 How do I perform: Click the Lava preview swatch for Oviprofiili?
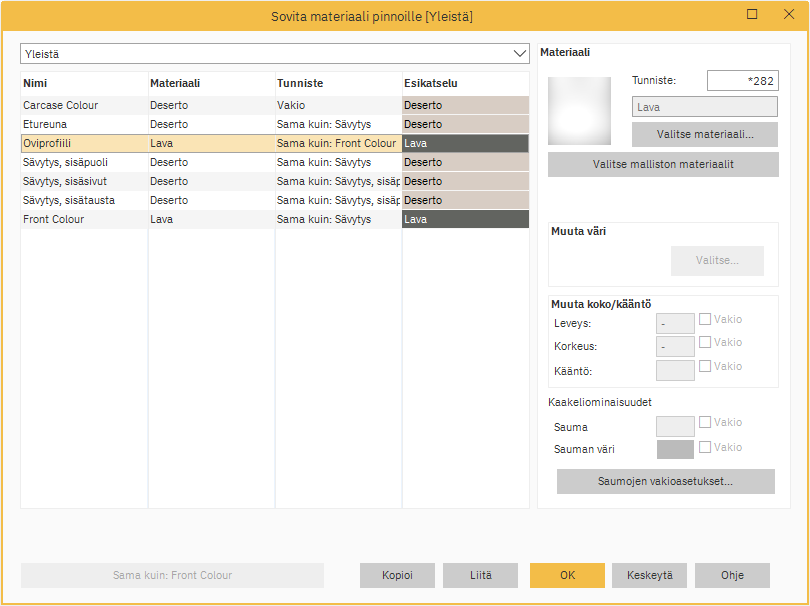[x=465, y=143]
